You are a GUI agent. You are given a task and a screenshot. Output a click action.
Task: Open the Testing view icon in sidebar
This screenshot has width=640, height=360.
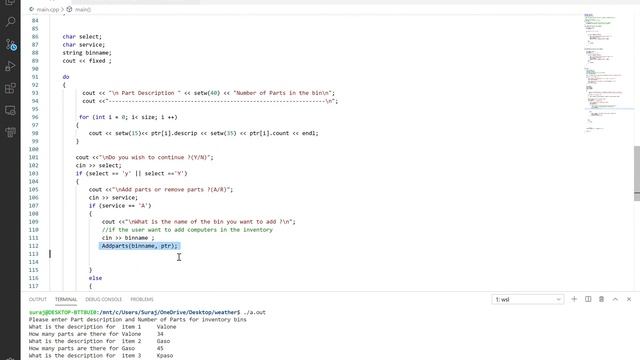click(x=10, y=132)
